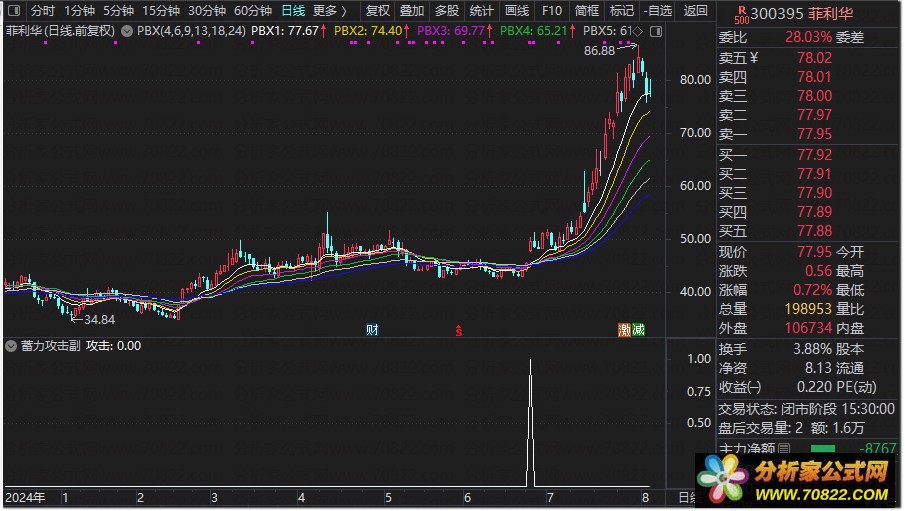
Task: Toggle the 简框 simple frame
Action: [x=587, y=10]
